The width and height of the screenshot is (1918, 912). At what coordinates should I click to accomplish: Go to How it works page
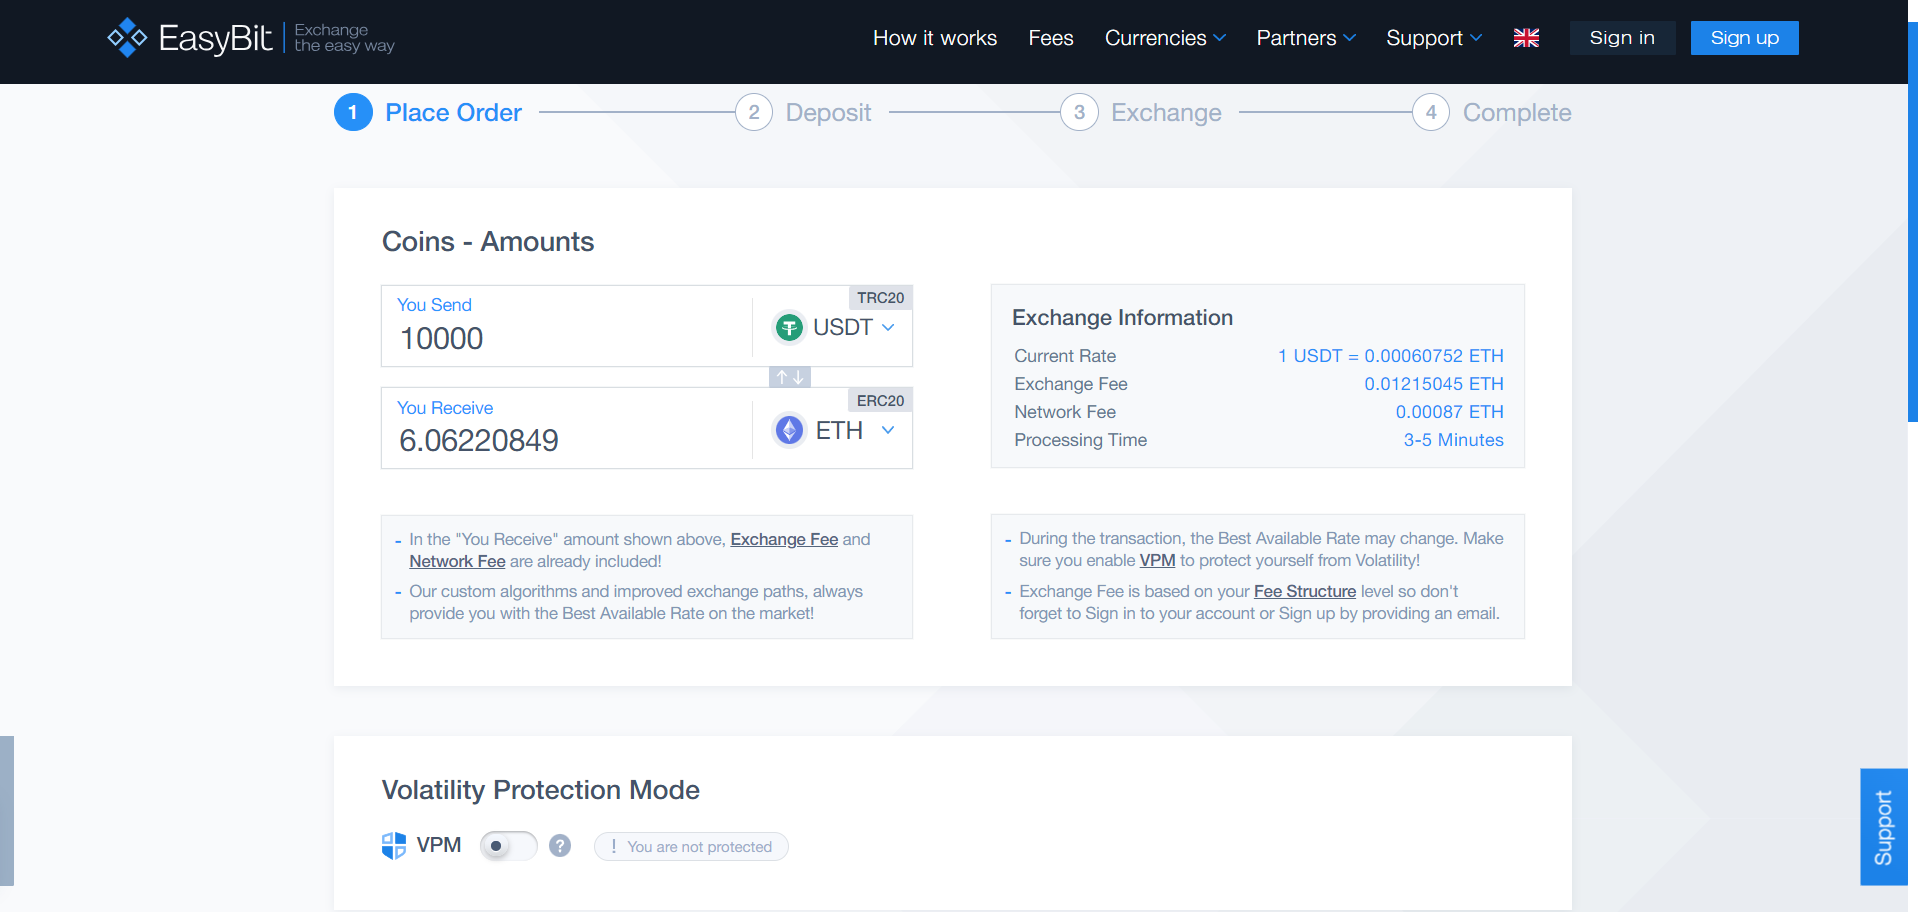935,38
